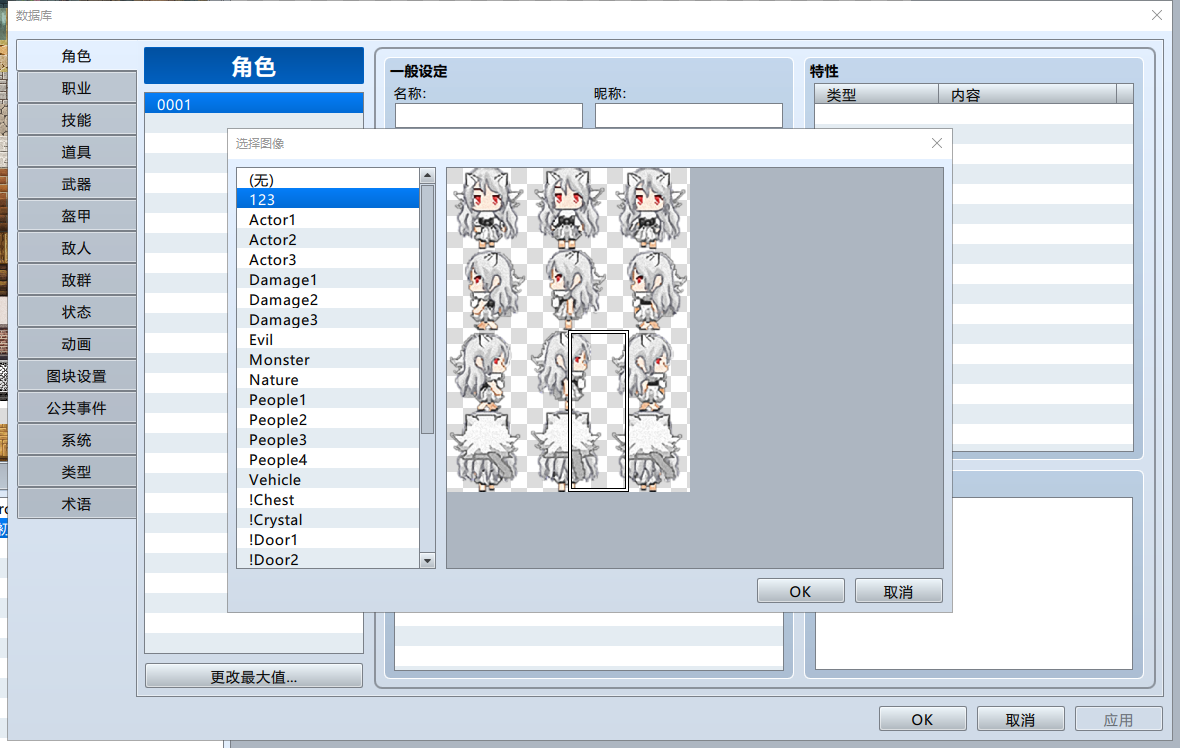This screenshot has width=1180, height=748.
Task: Cancel the 选择图像 dialog with 取消
Action: [x=899, y=591]
